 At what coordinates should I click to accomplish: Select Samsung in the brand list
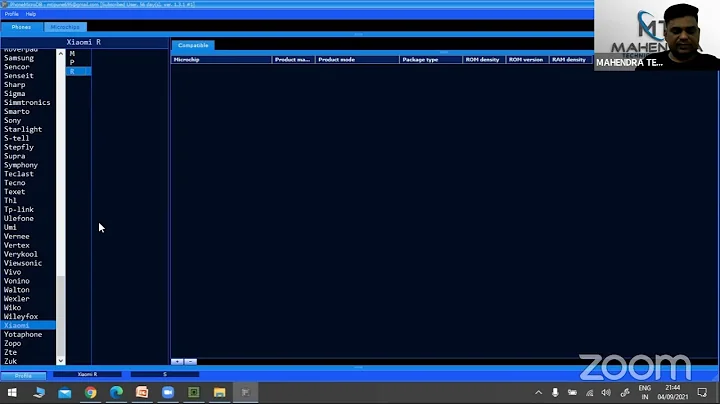[x=19, y=58]
